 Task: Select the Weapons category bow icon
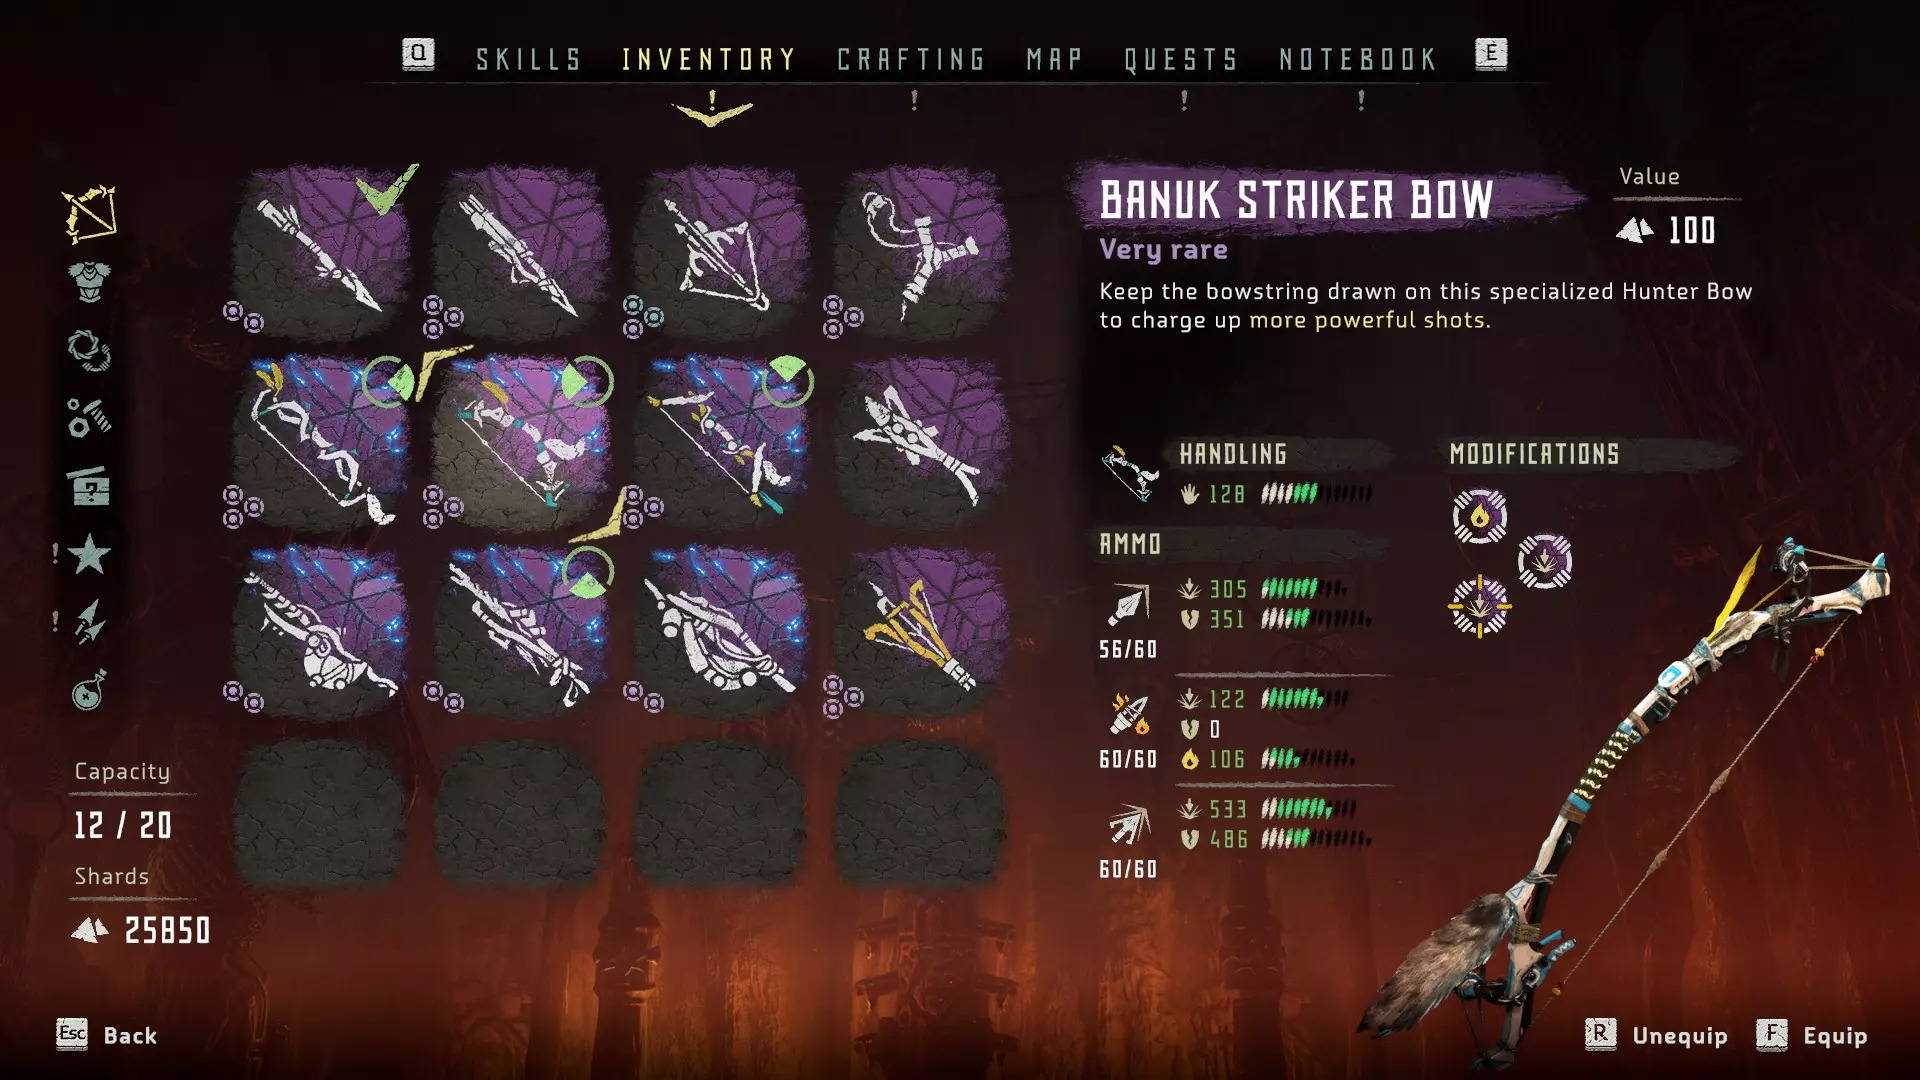(x=90, y=213)
